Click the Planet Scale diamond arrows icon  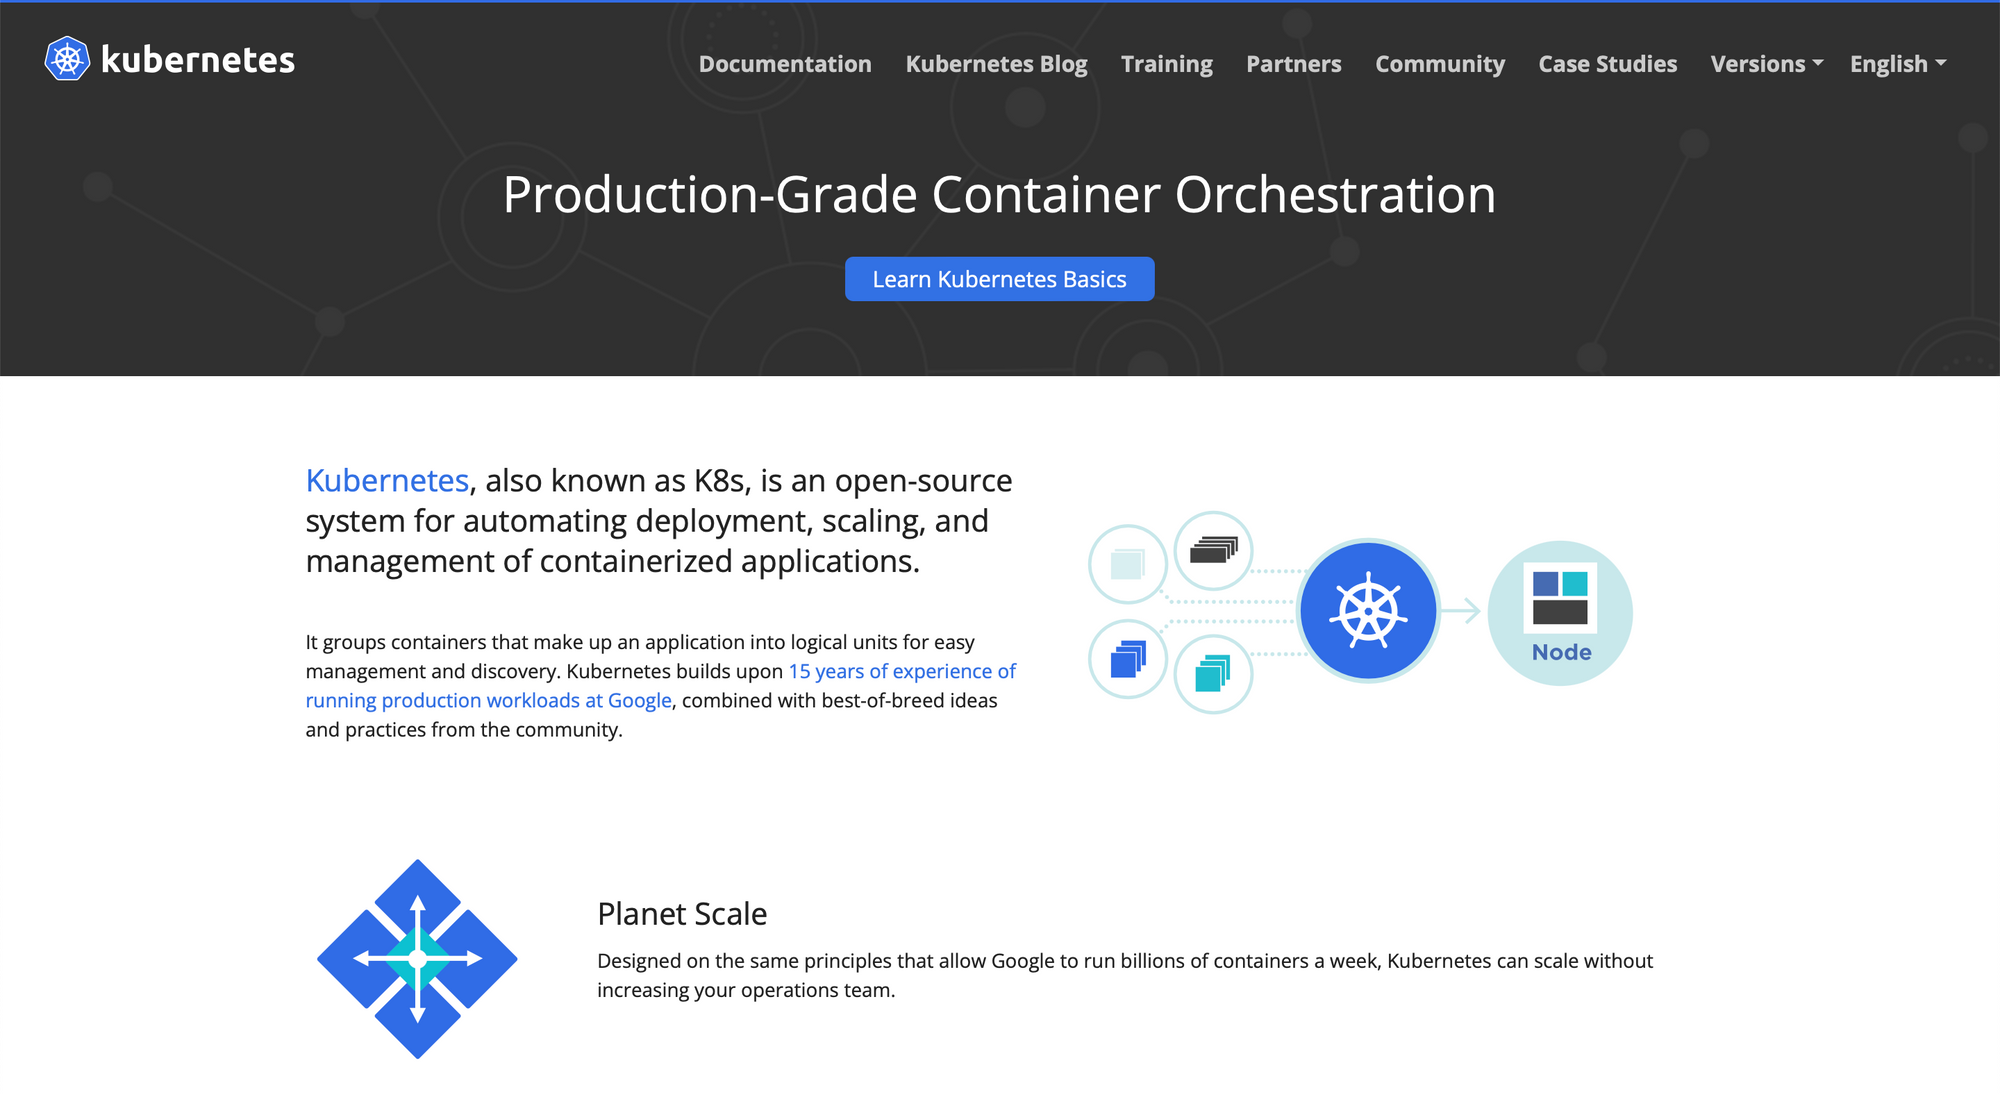tap(417, 959)
